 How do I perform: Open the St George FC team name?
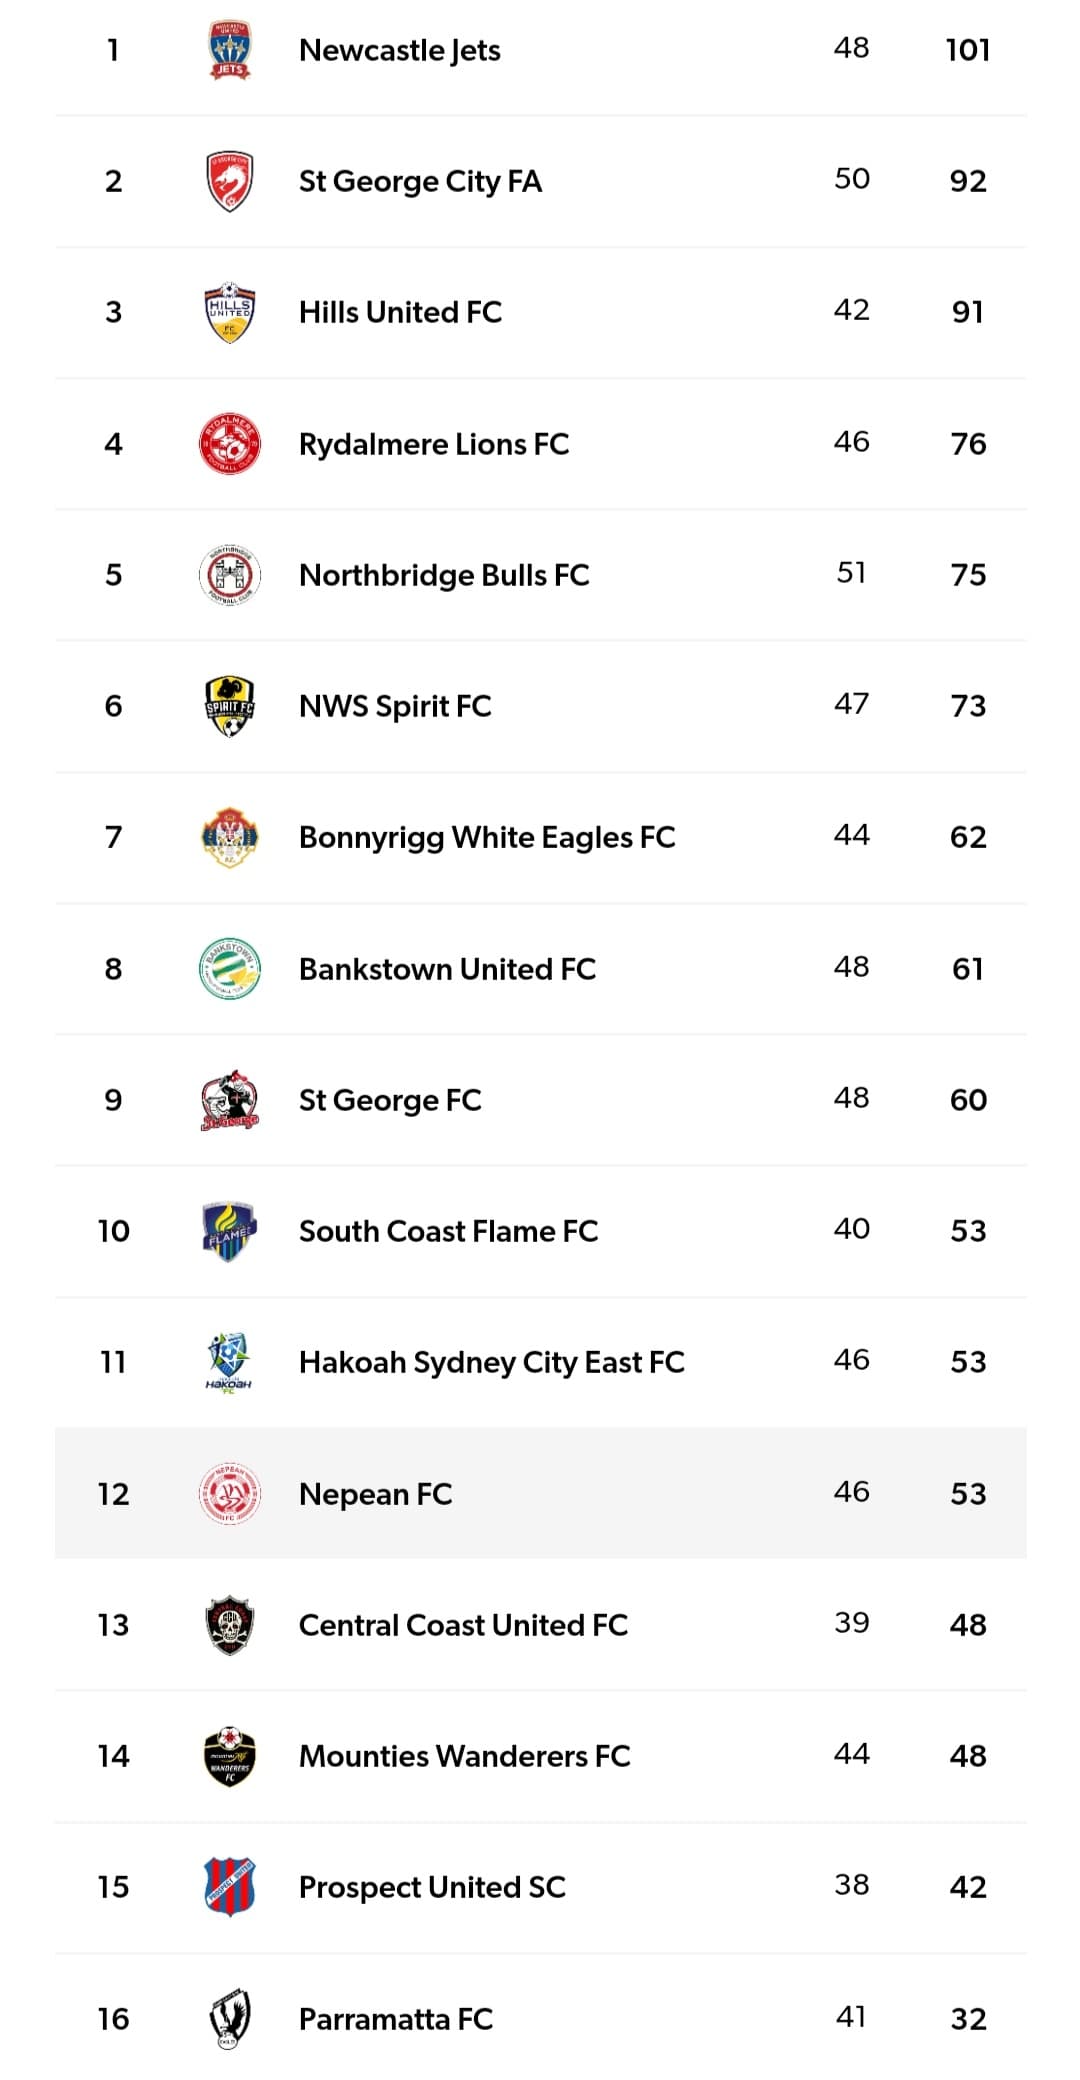pos(390,1100)
